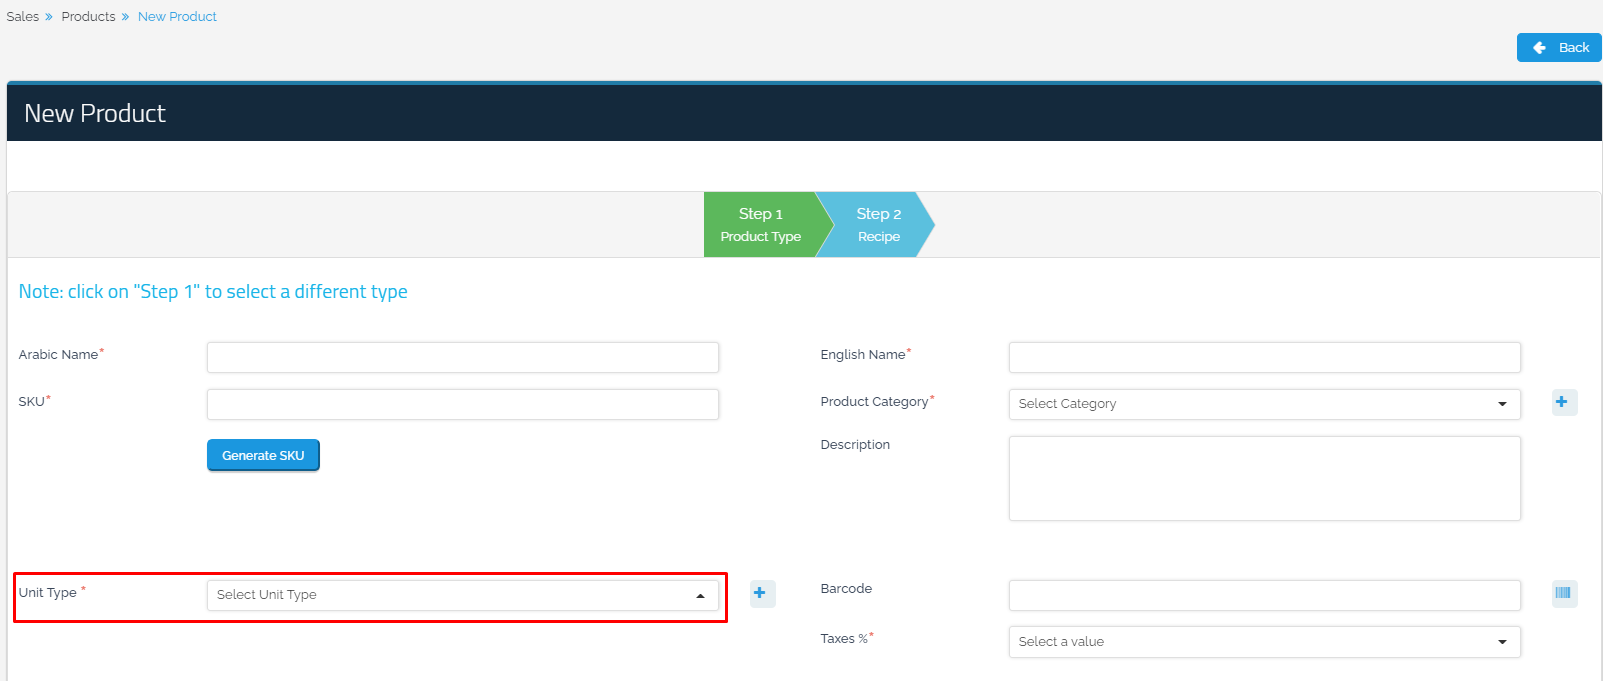Click the Back button

tap(1558, 47)
